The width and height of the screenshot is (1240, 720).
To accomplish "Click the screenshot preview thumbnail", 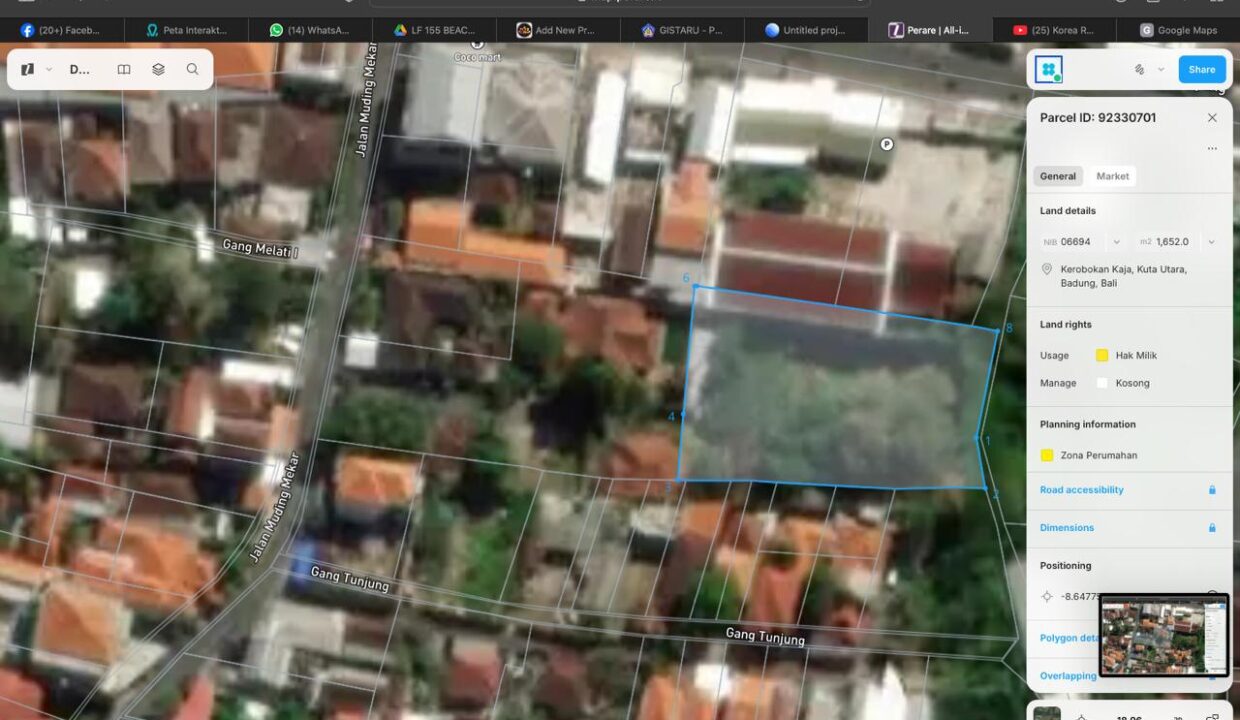I will click(1164, 635).
